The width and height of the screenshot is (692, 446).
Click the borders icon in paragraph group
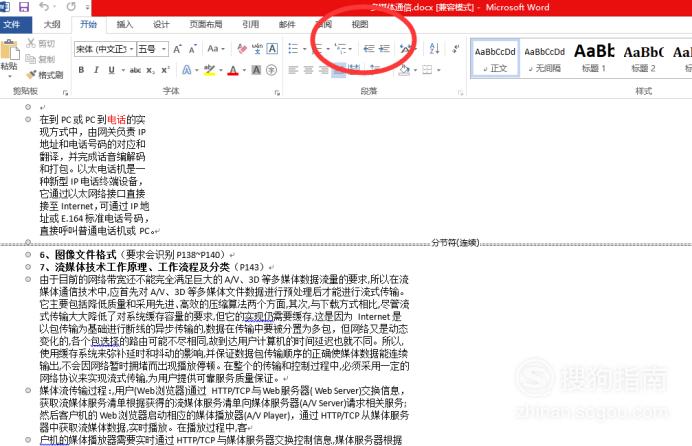click(x=427, y=70)
